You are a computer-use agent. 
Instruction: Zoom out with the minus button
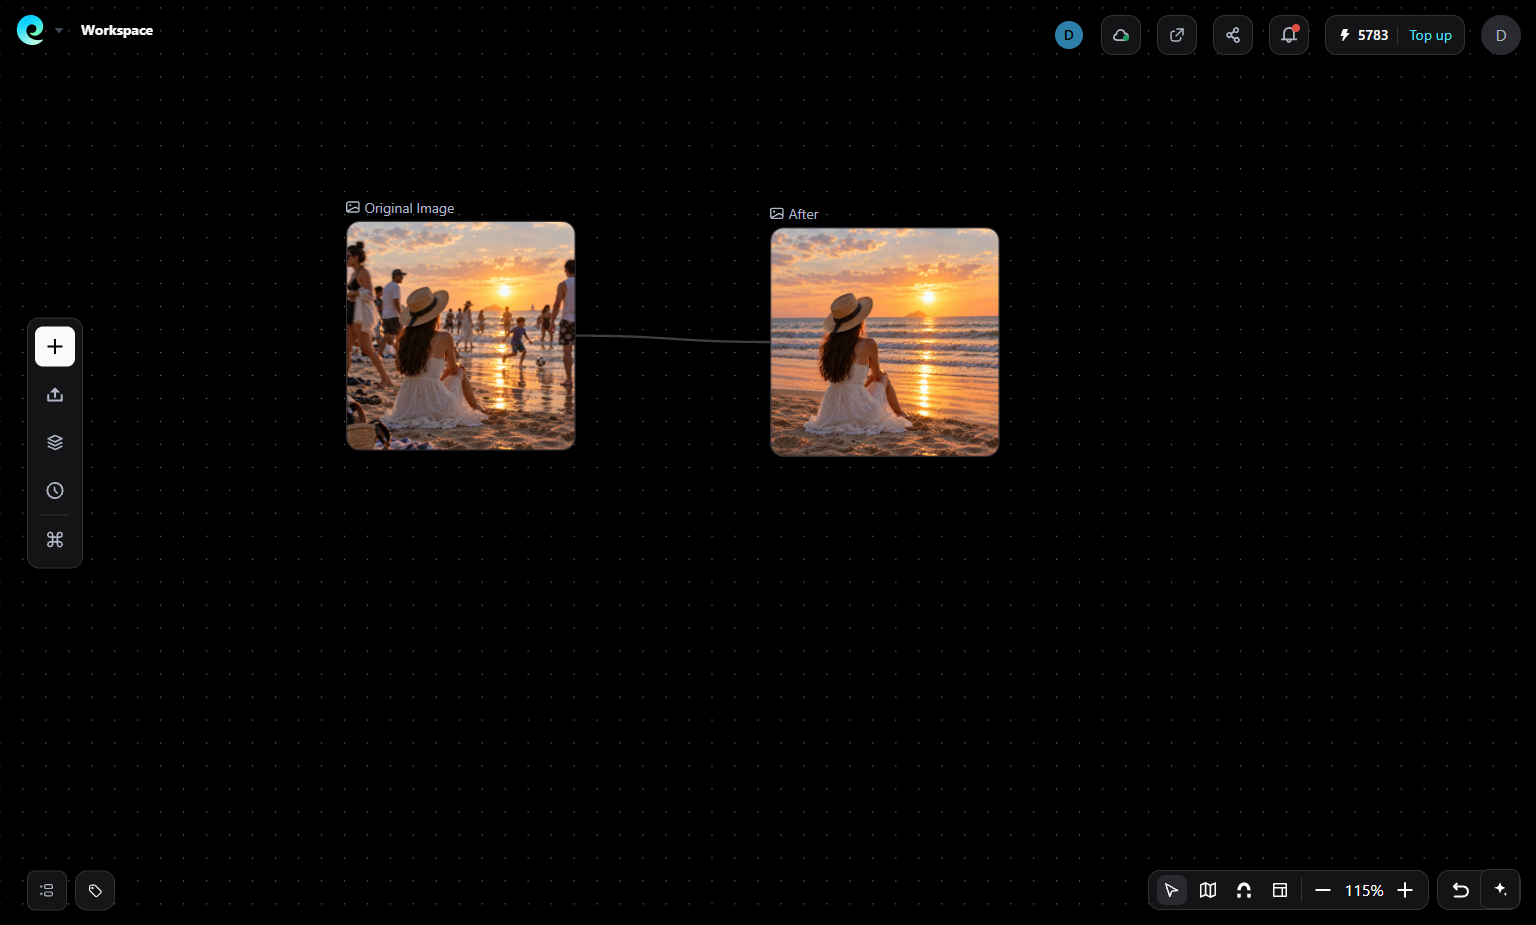tap(1323, 890)
